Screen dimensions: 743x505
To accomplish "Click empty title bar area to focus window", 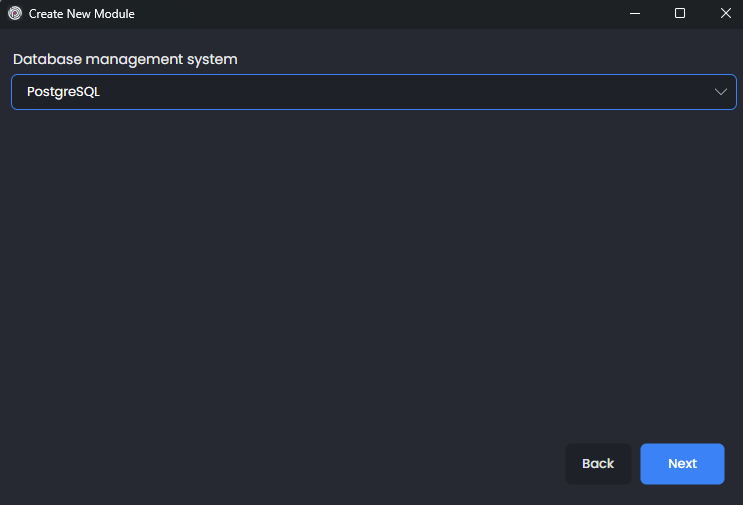I will [380, 14].
